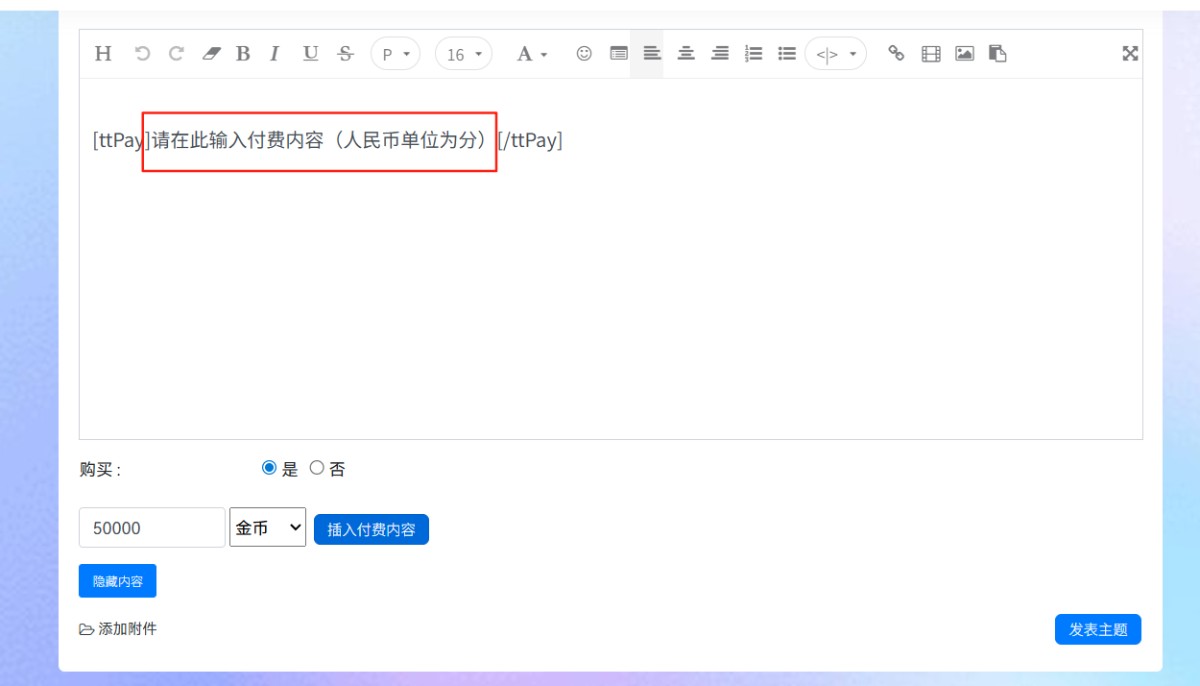Select the 是 radio button for purchase
The height and width of the screenshot is (686, 1200).
pyautogui.click(x=269, y=468)
